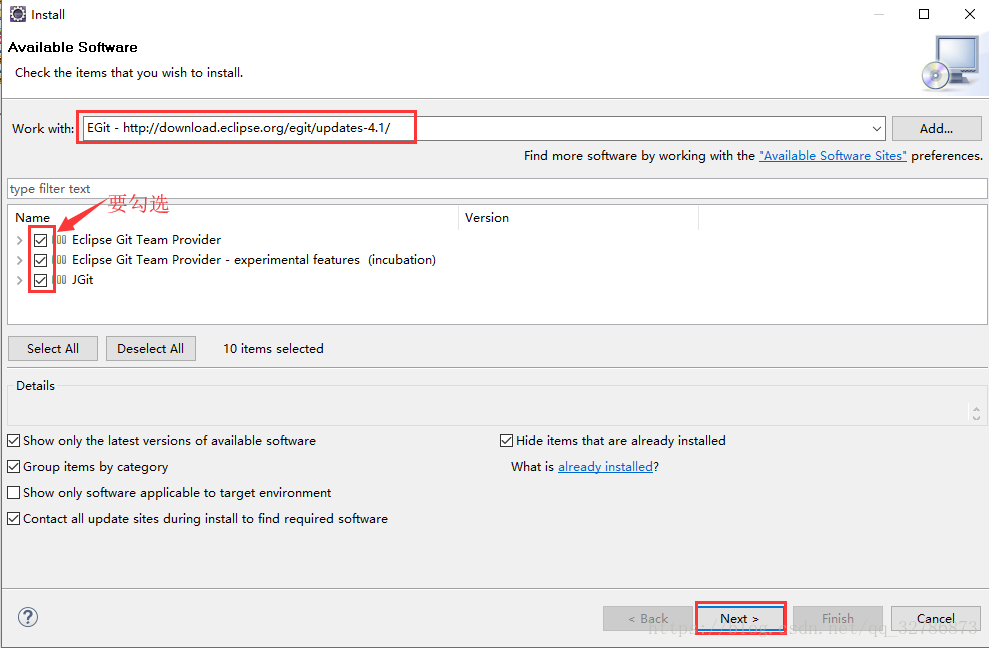The height and width of the screenshot is (648, 989).
Task: Toggle Contact all update sites during install
Action: pos(13,519)
